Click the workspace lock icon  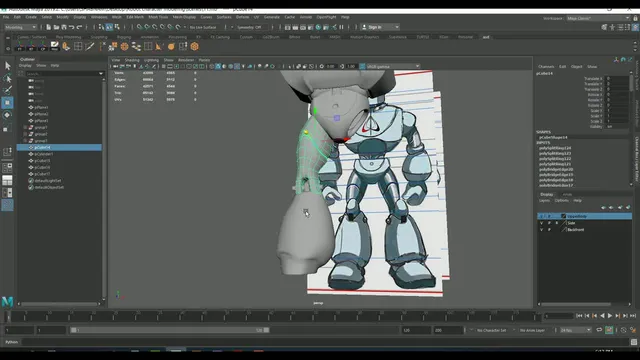pos(636,18)
